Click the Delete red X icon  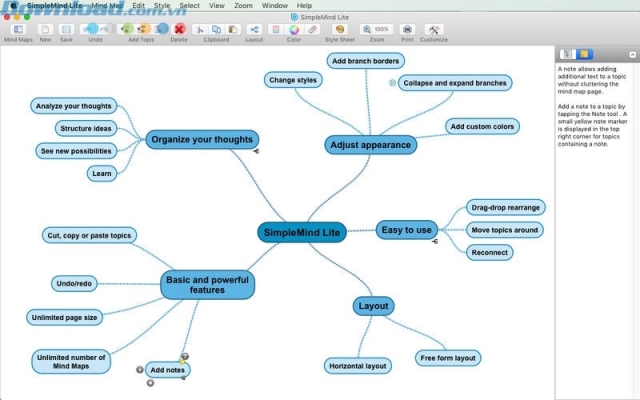tap(179, 29)
